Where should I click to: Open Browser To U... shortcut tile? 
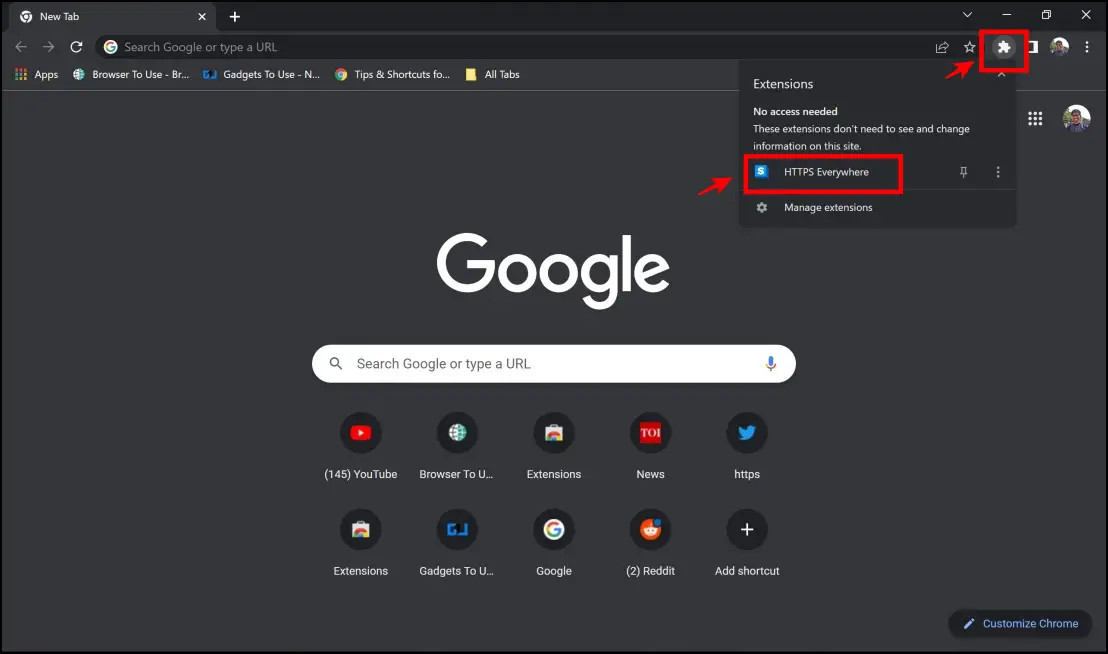pos(457,446)
